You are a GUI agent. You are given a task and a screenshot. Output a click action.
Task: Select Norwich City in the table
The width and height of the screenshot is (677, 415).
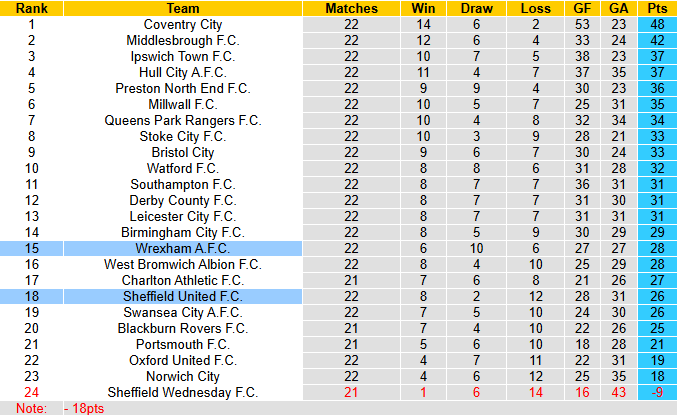(182, 377)
